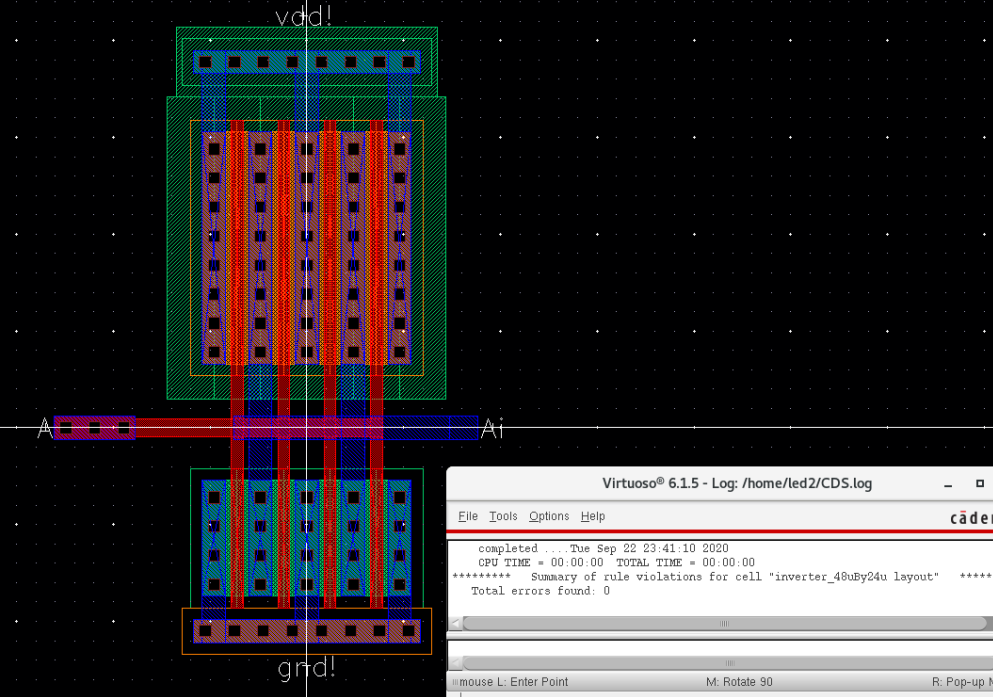The height and width of the screenshot is (697, 993).
Task: Minimize the CDS.log window
Action: (948, 484)
